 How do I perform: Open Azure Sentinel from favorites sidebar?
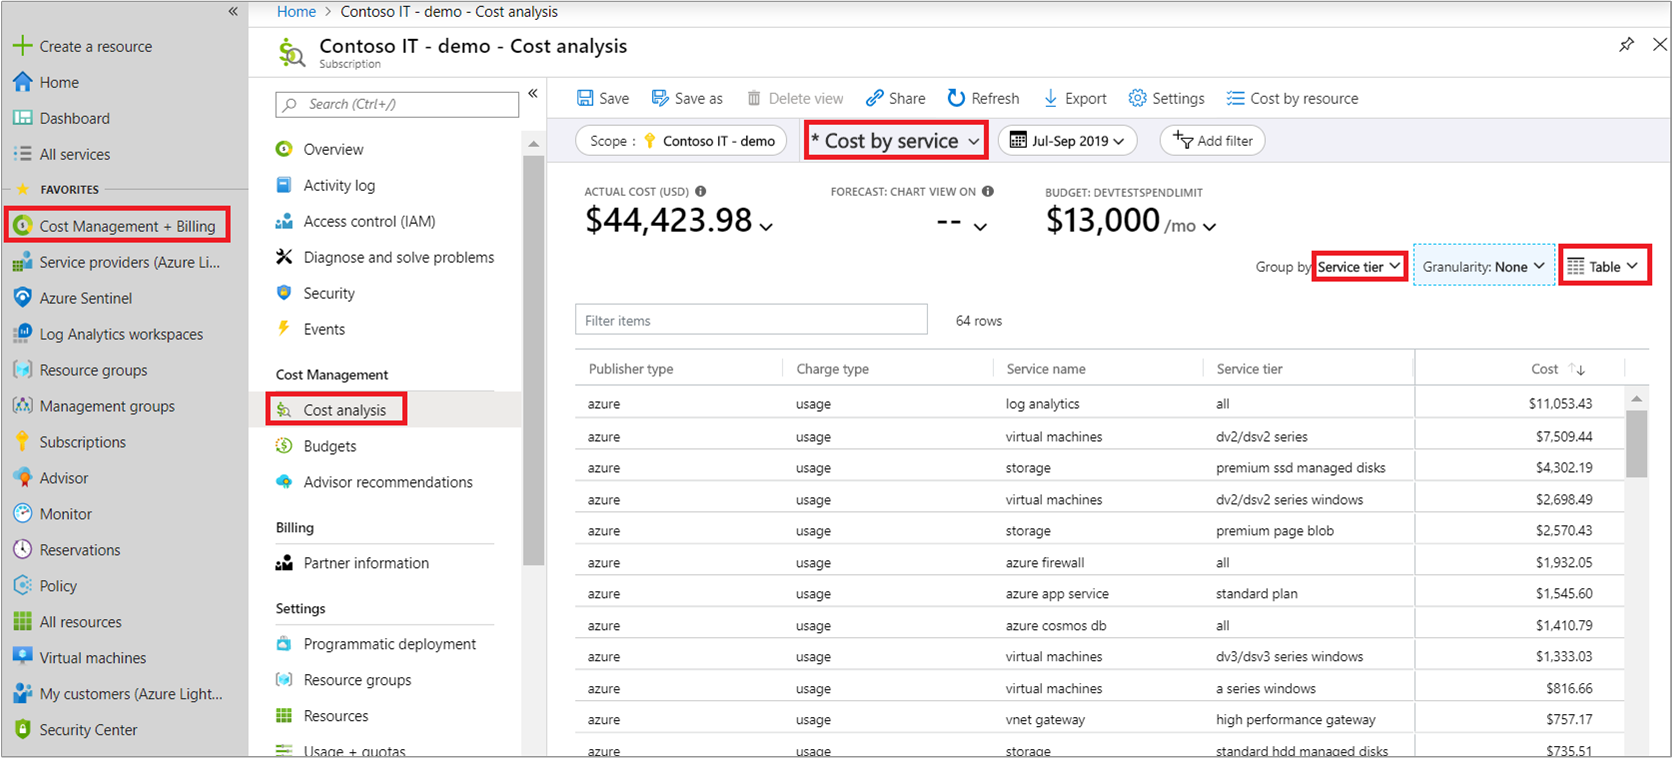(85, 298)
